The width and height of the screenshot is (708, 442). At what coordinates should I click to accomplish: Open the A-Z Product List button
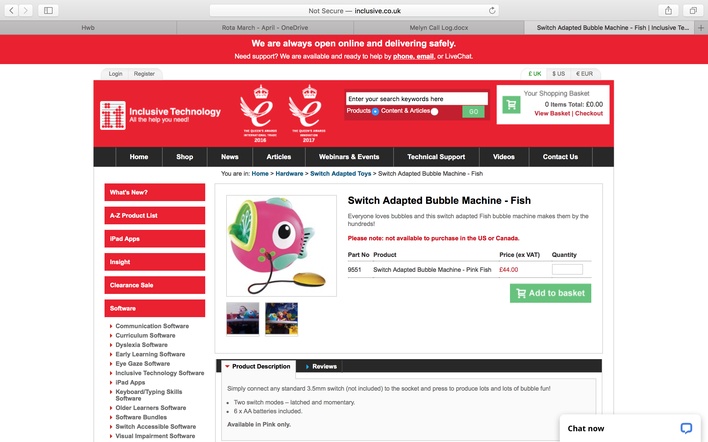click(x=154, y=215)
